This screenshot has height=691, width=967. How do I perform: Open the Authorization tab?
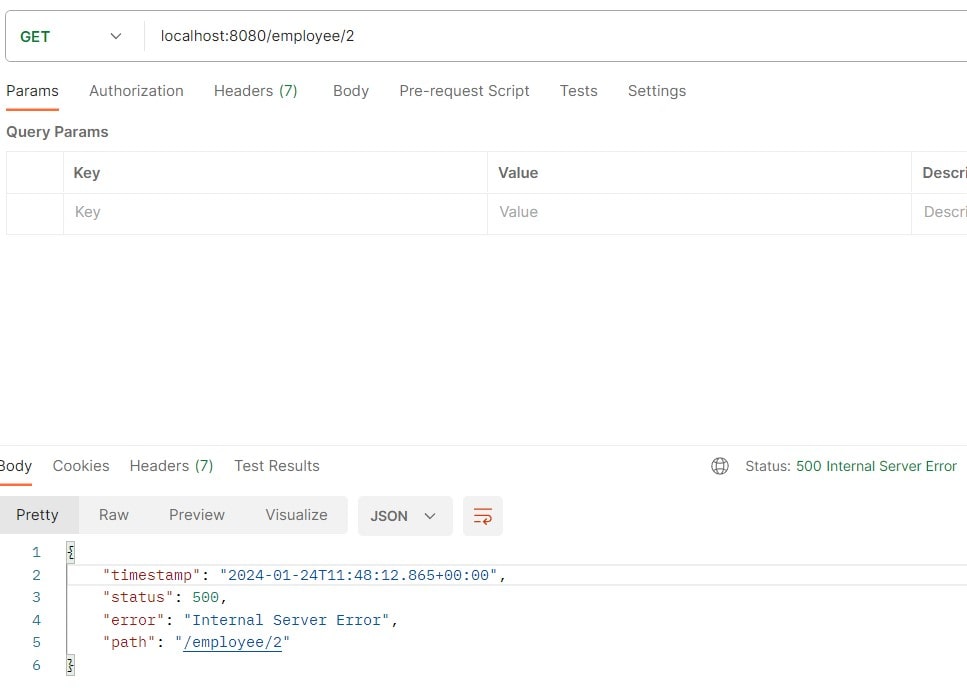click(136, 91)
